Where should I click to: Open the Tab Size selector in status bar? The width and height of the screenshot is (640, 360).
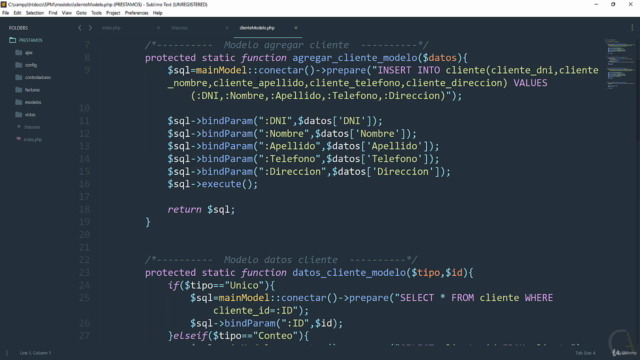pyautogui.click(x=585, y=353)
